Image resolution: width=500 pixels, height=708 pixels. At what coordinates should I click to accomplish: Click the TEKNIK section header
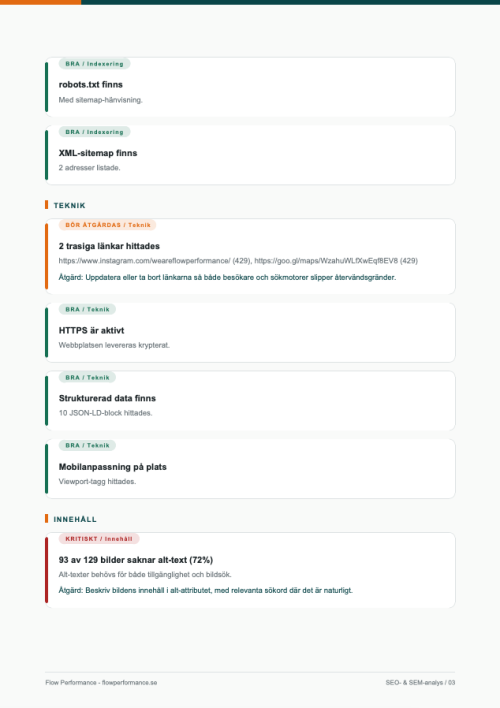point(69,205)
